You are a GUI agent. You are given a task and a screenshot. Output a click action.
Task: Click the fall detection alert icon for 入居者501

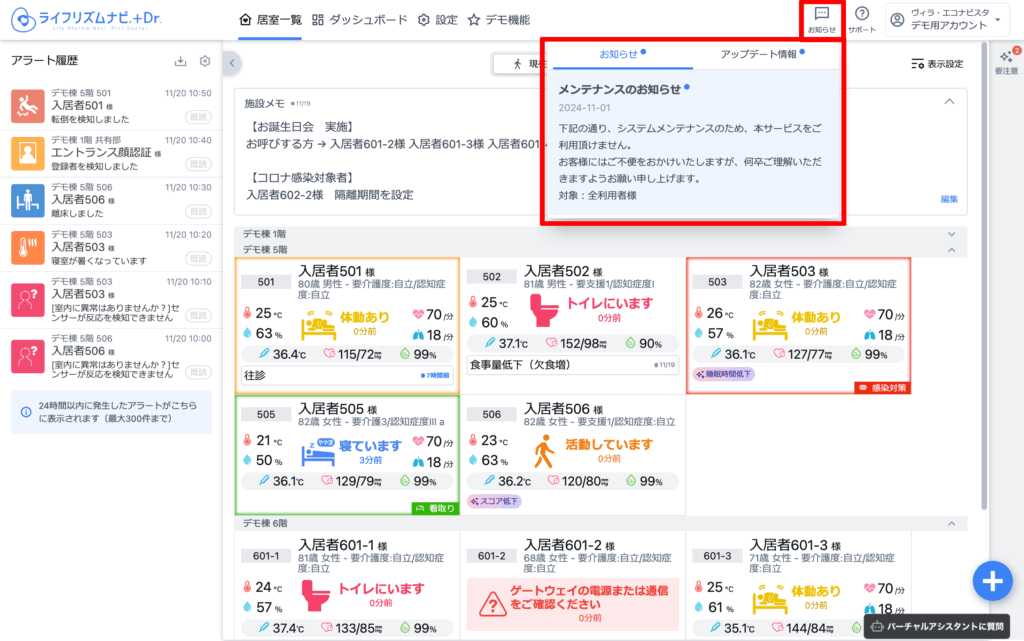[x=27, y=106]
